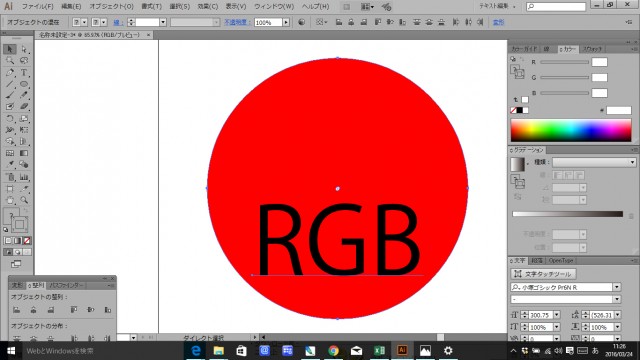Set paint mode to Gradient in toolbox
This screenshot has width=640, height=360.
pyautogui.click(x=18, y=241)
